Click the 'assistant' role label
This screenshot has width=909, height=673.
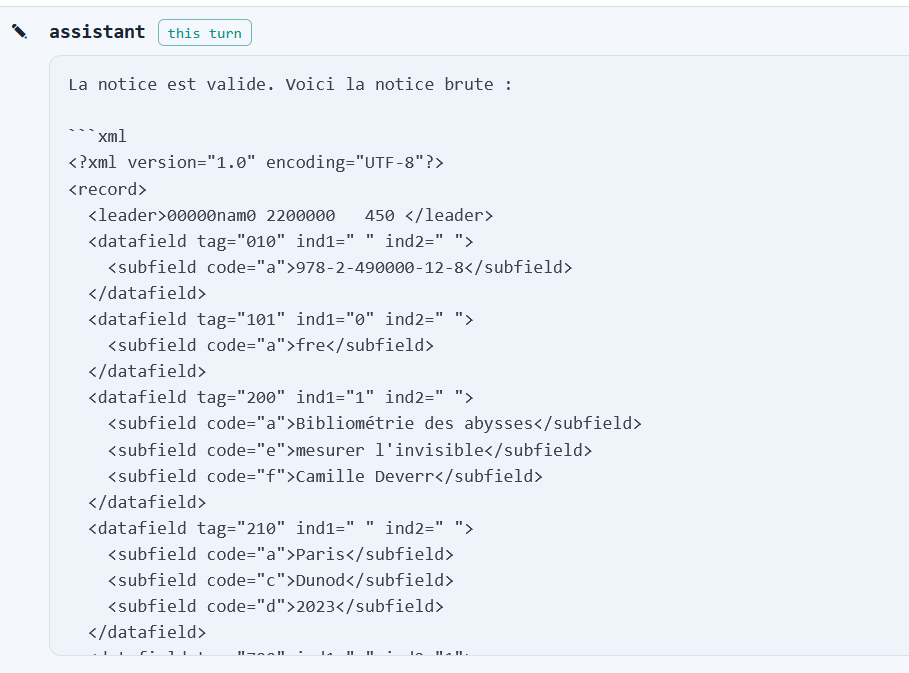click(x=97, y=31)
